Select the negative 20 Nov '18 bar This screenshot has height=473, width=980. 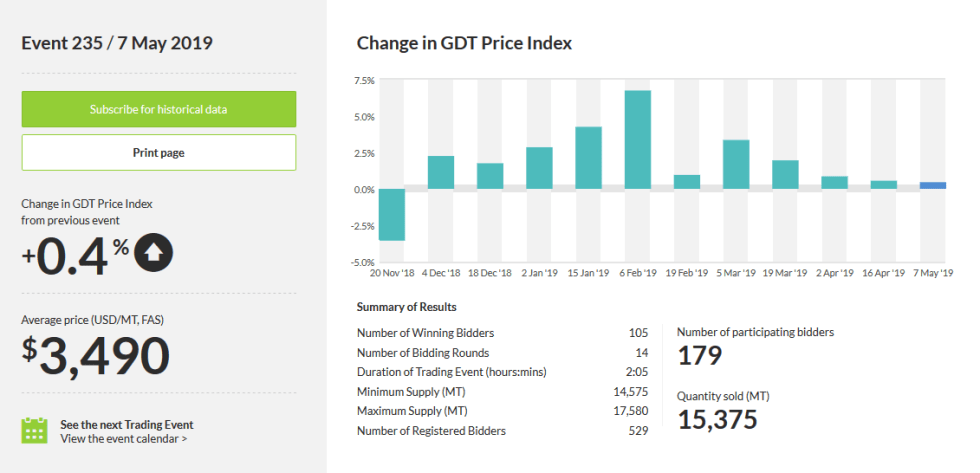point(391,214)
